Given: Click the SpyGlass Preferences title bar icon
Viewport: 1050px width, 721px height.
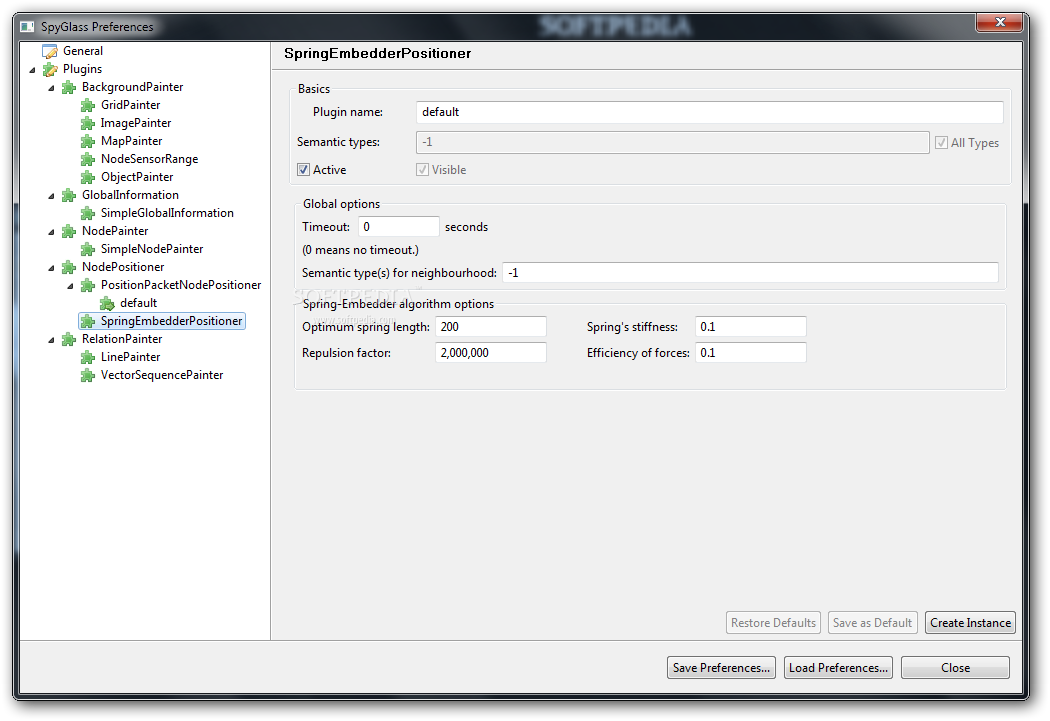Looking at the screenshot, I should (27, 27).
